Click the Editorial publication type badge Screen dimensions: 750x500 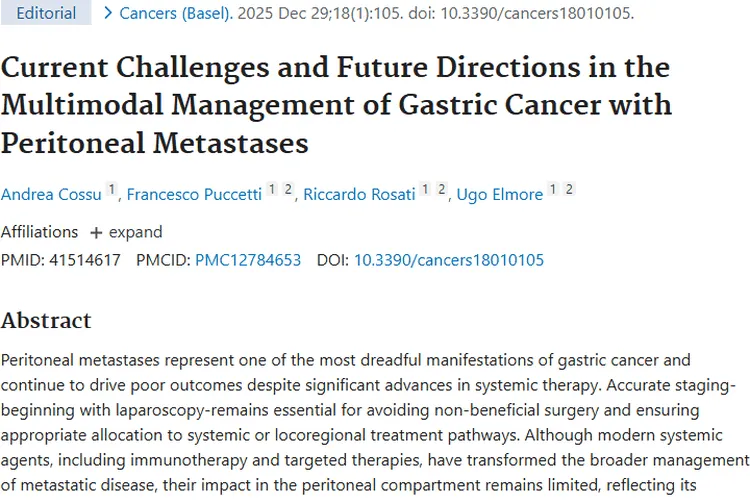pyautogui.click(x=47, y=14)
